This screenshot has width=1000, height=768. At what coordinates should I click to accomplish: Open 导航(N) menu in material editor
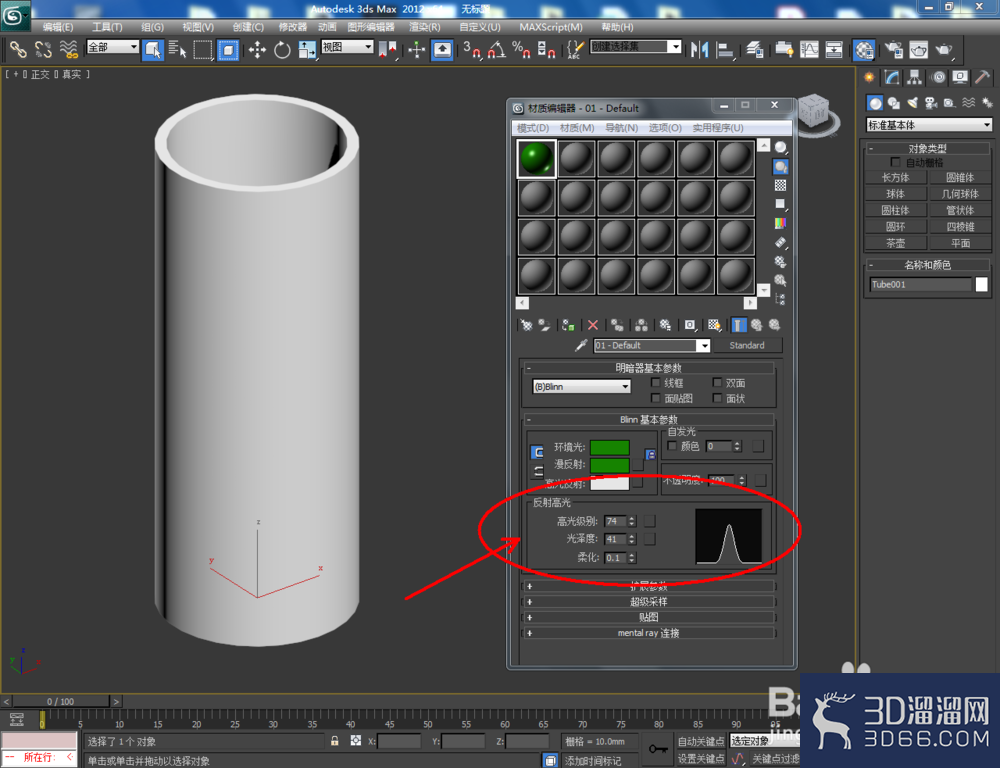[x=621, y=128]
